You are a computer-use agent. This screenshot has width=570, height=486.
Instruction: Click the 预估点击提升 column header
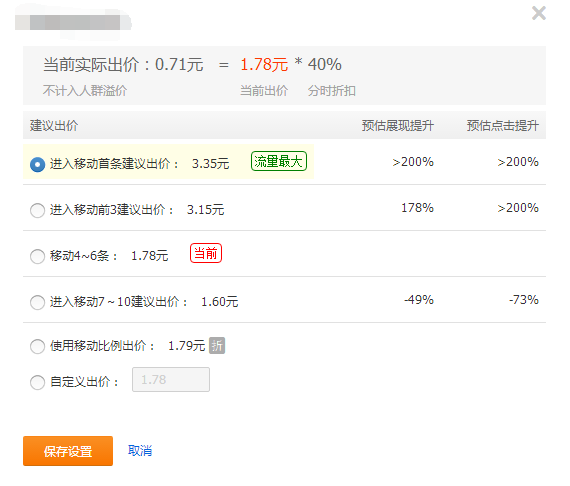[x=503, y=126]
